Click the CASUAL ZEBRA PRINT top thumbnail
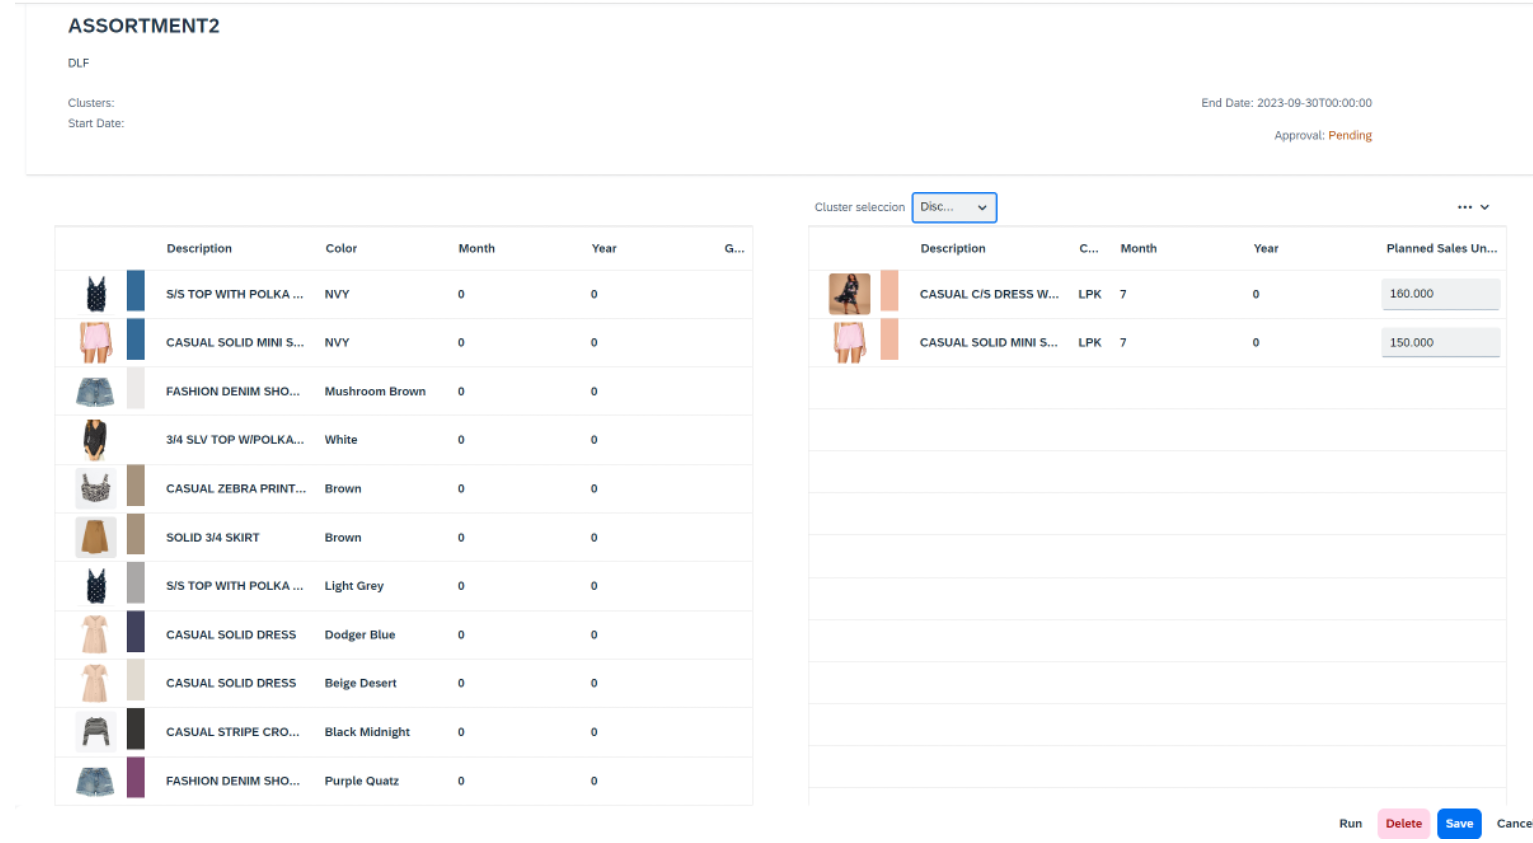The height and width of the screenshot is (843, 1533). pyautogui.click(x=95, y=488)
